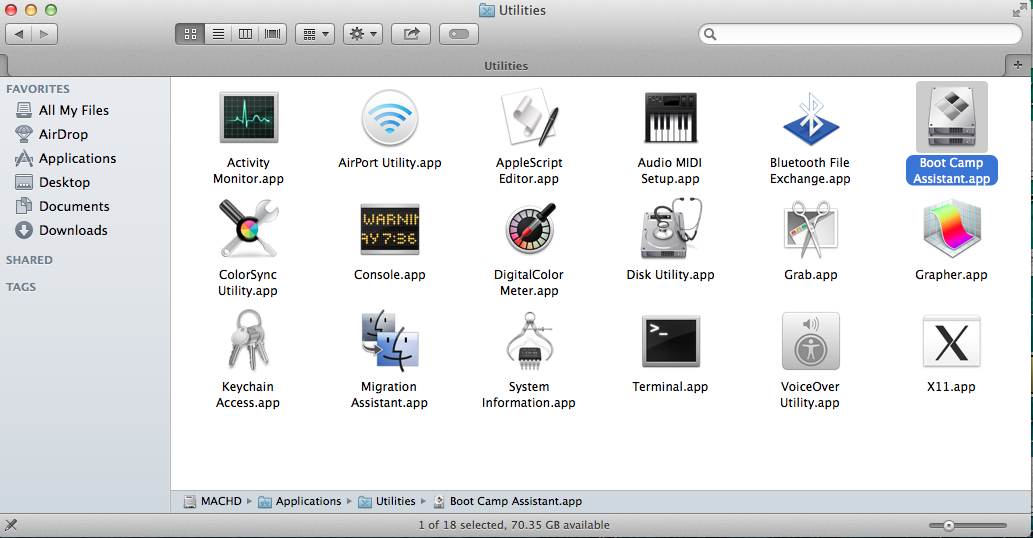Select Disk Utility app icon
The width and height of the screenshot is (1033, 538).
[x=671, y=229]
